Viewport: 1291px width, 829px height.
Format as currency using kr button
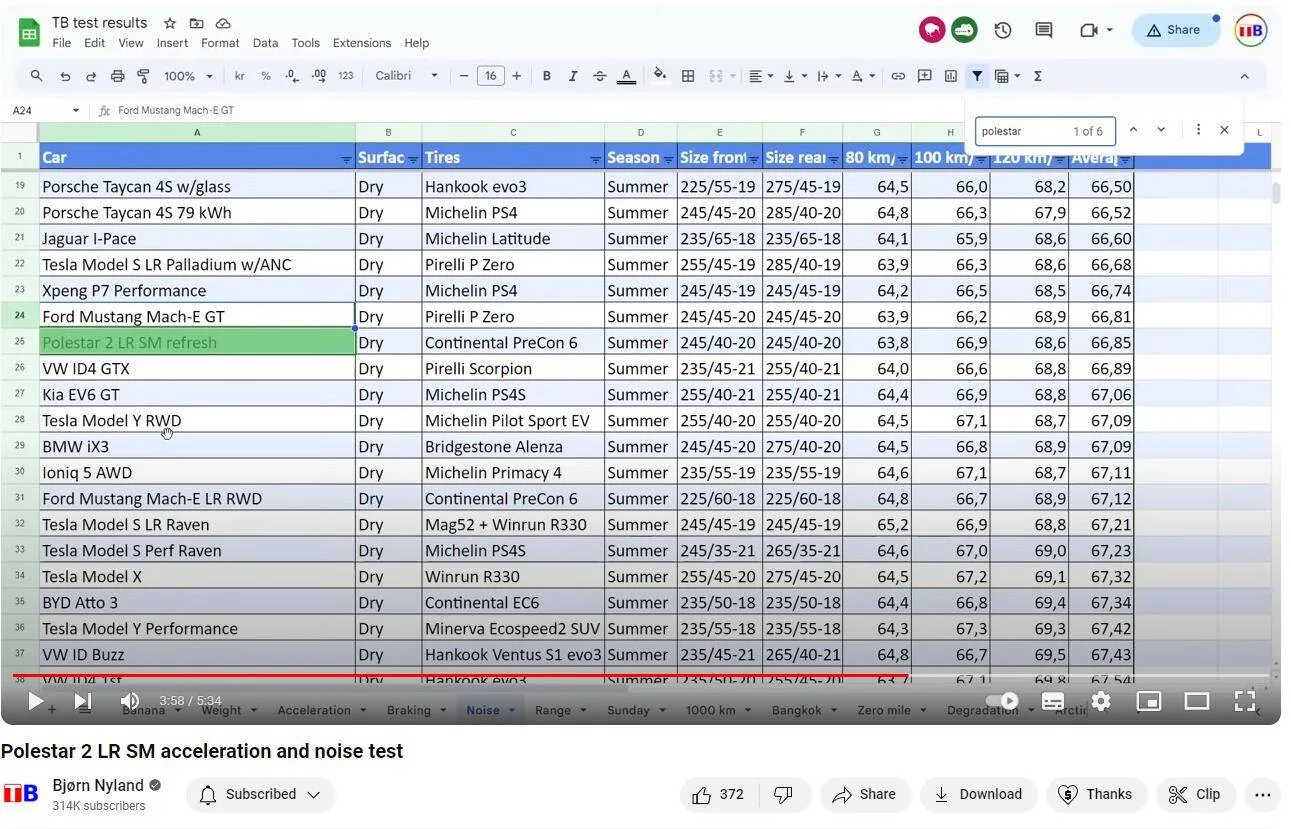[240, 76]
